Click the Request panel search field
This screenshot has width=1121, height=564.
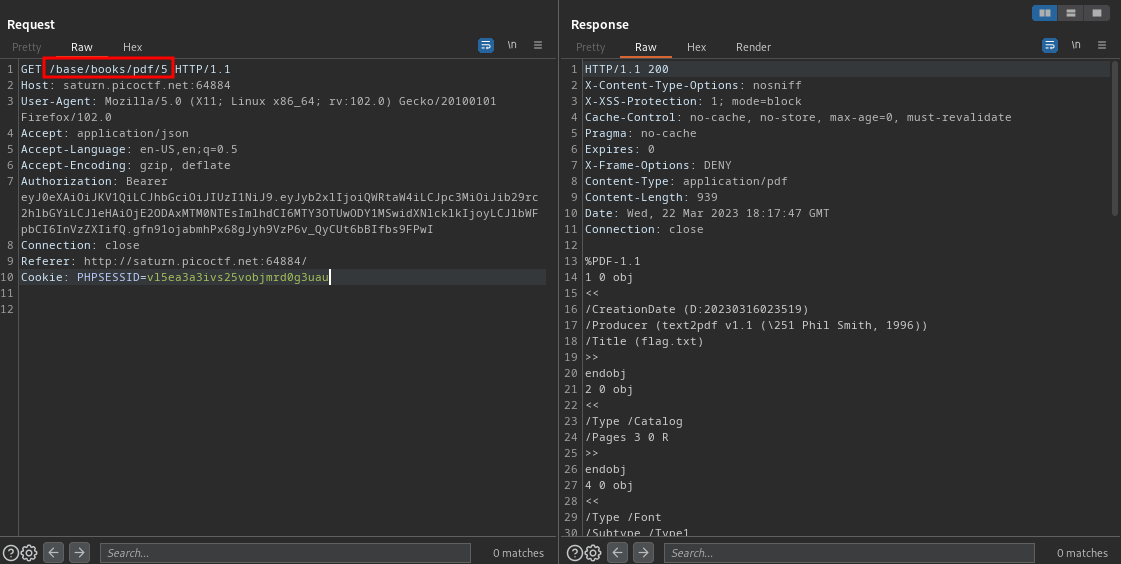(x=285, y=553)
